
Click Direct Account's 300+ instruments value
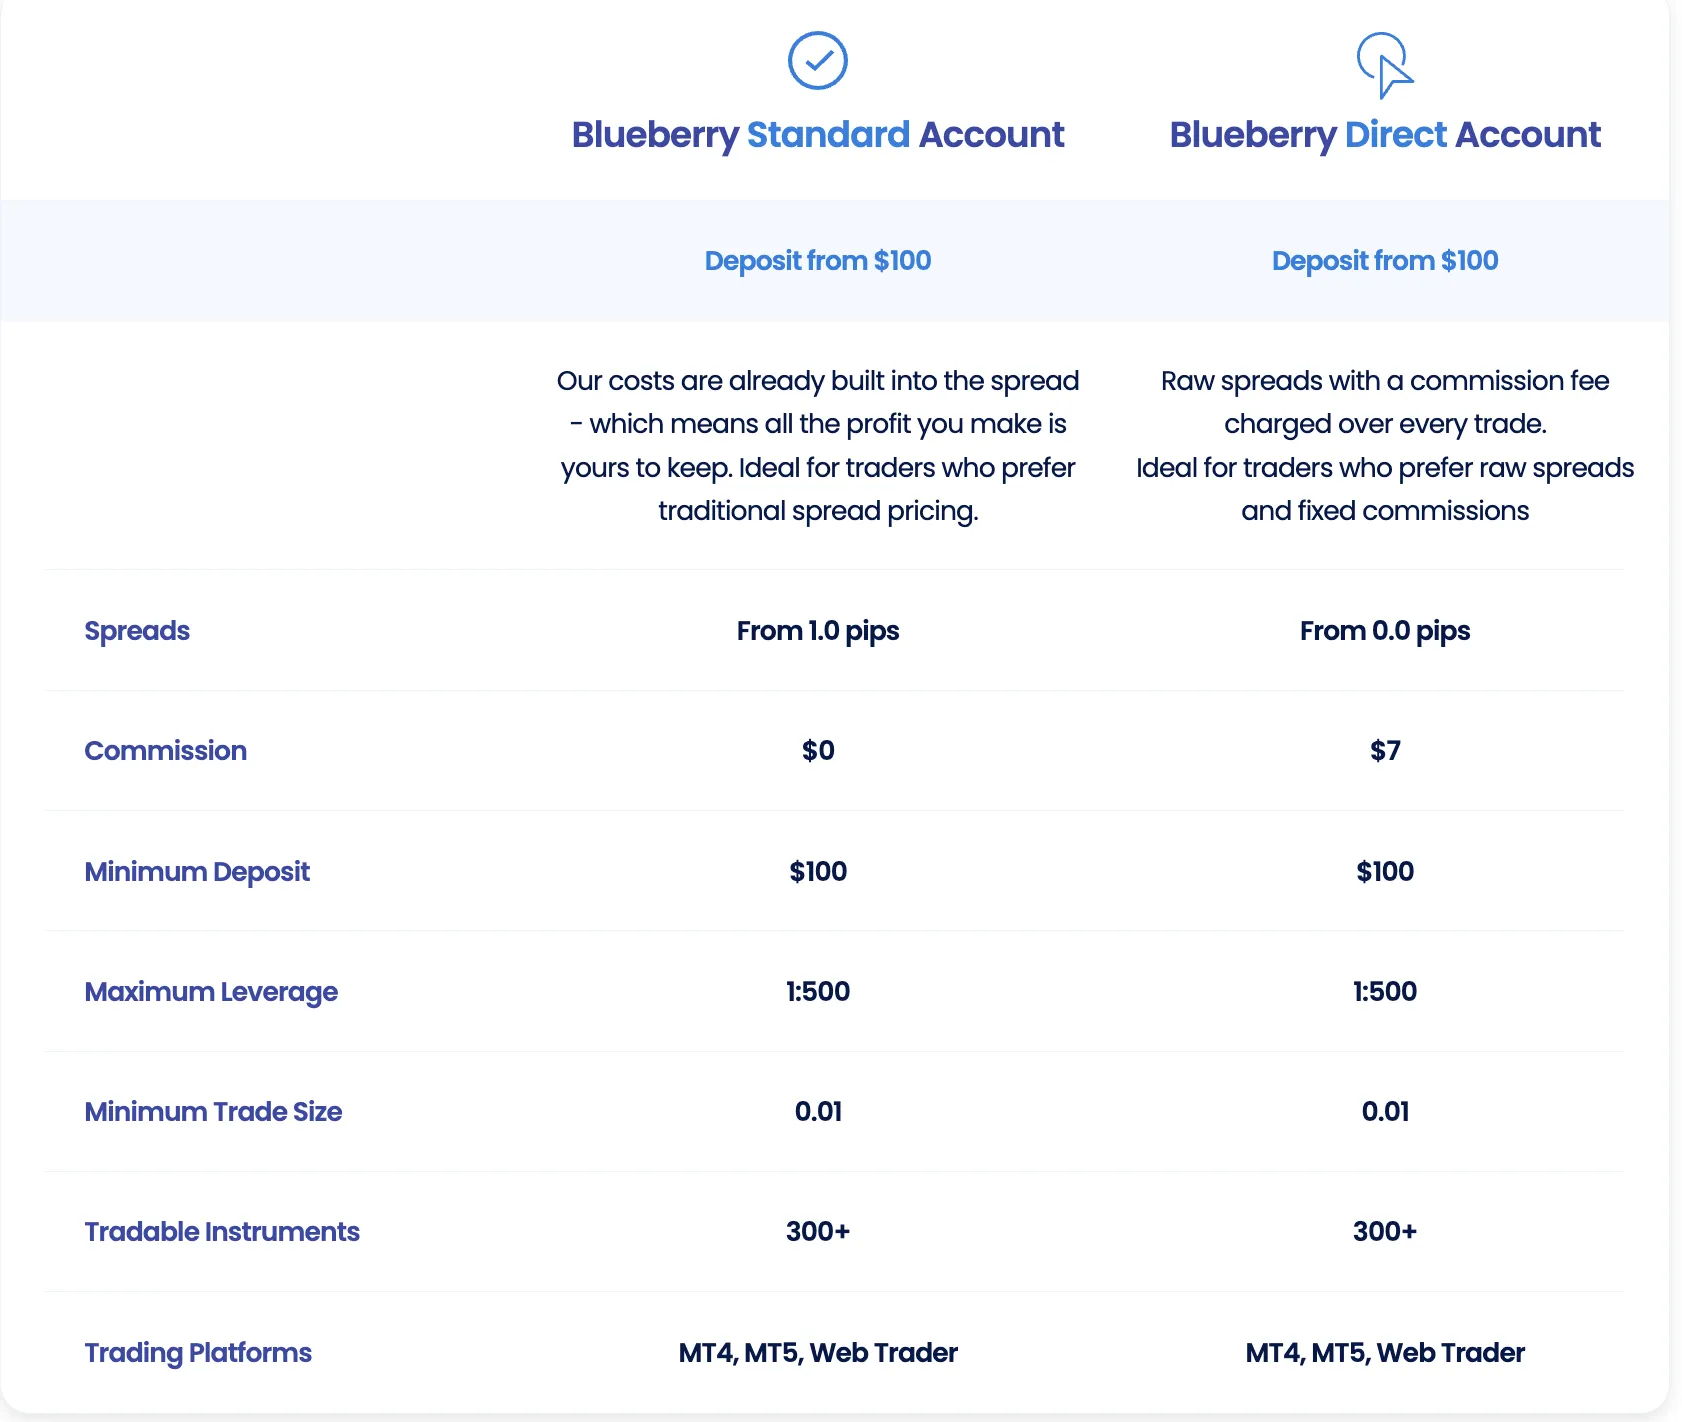[1385, 1232]
